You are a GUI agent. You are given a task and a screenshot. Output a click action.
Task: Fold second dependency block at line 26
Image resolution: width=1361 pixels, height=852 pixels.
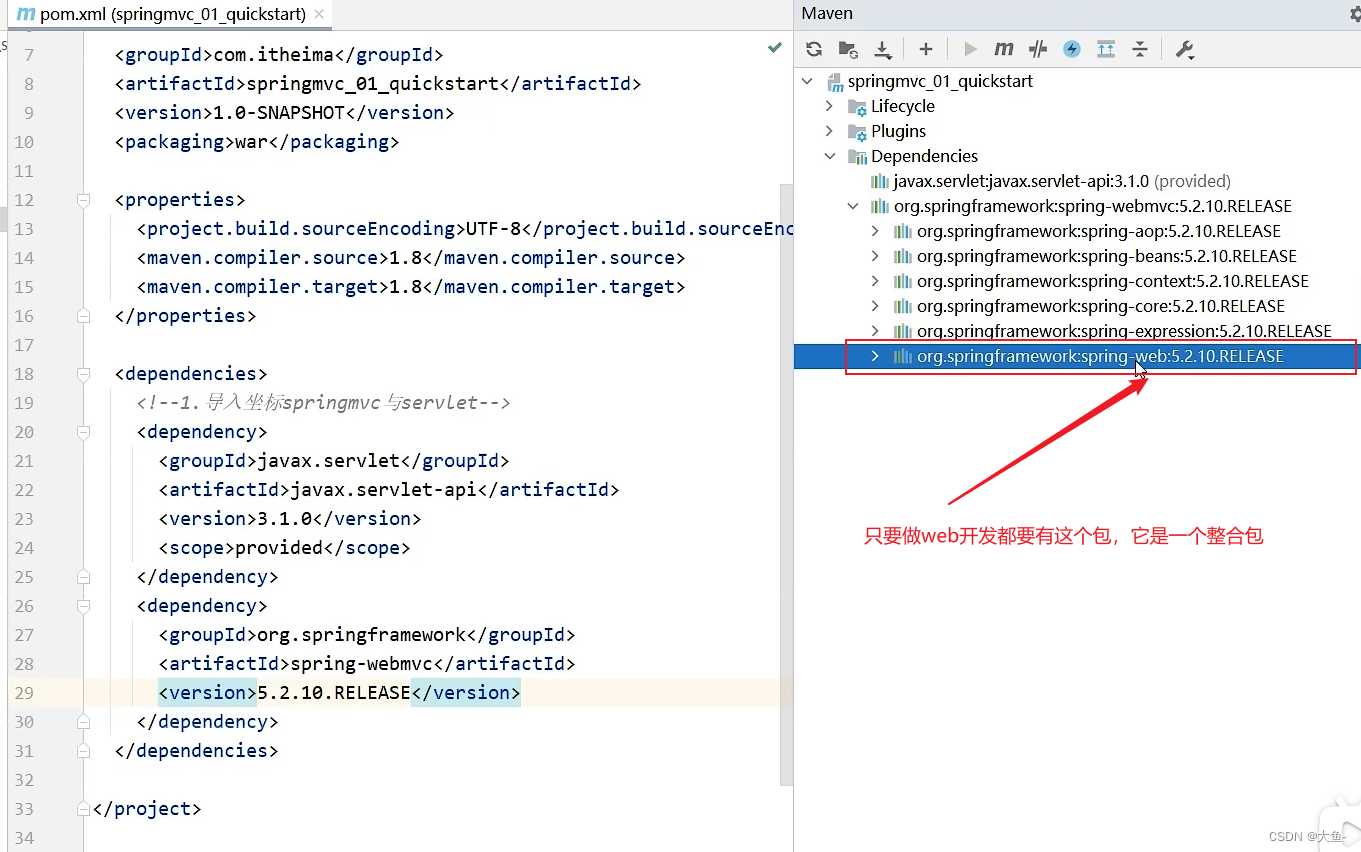click(84, 606)
